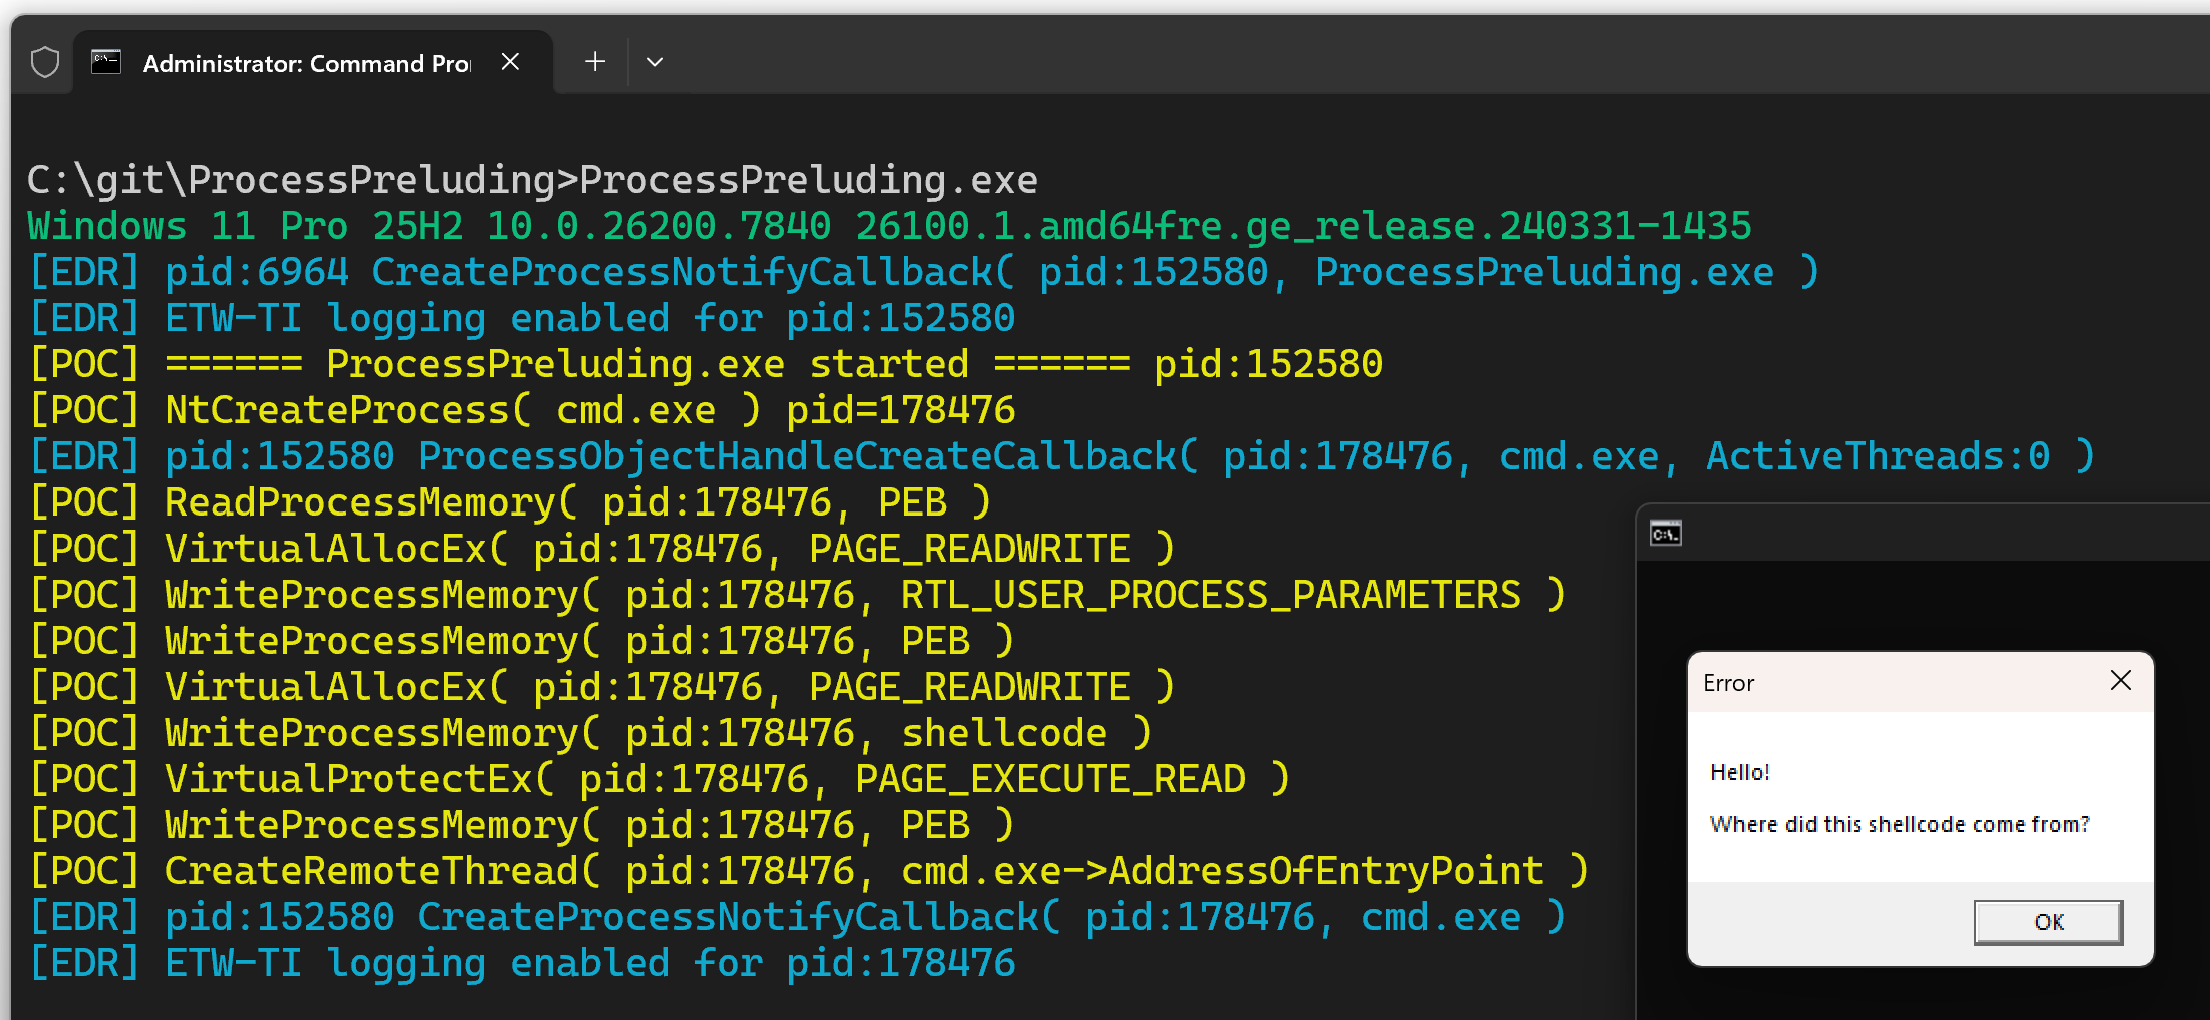Click the green Windows 11 Pro version line
The image size is (2210, 1020).
[x=888, y=226]
